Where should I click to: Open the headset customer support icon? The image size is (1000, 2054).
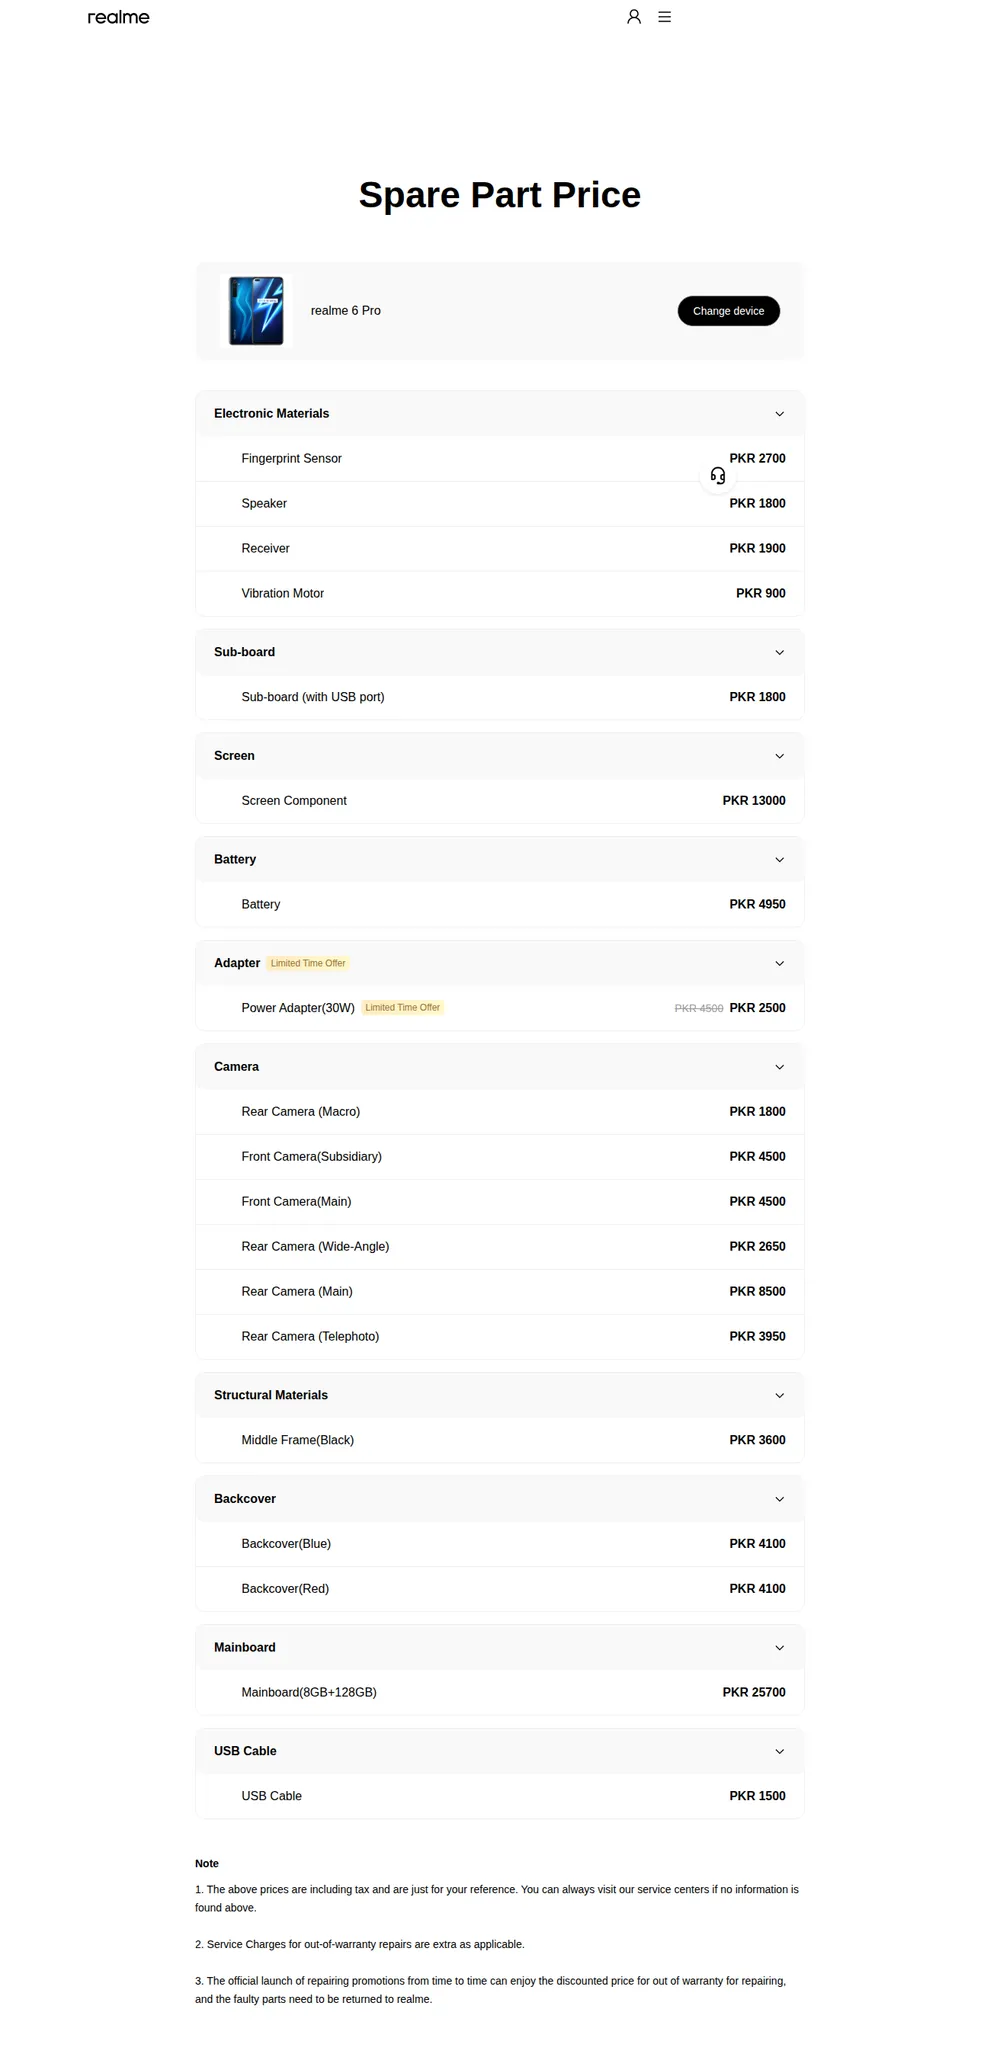click(x=718, y=476)
